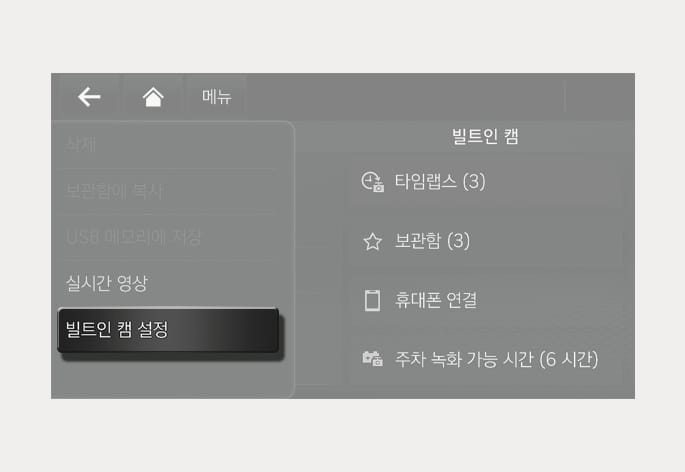Screen dimensions: 685x472
Task: Tap the (6 시간) value text
Action: 569,359
